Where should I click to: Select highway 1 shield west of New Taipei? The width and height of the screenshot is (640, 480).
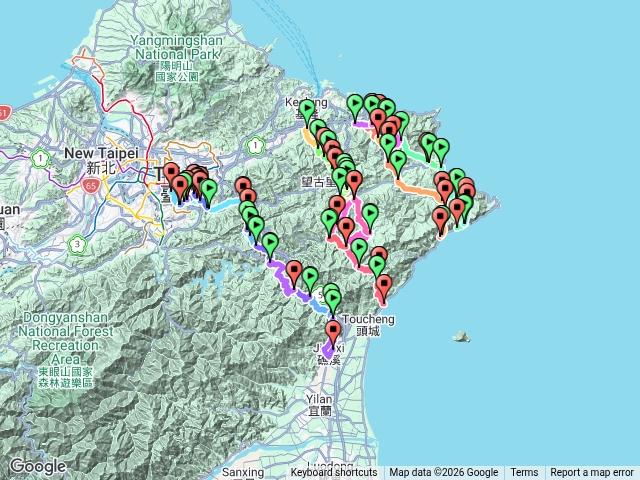click(x=40, y=158)
